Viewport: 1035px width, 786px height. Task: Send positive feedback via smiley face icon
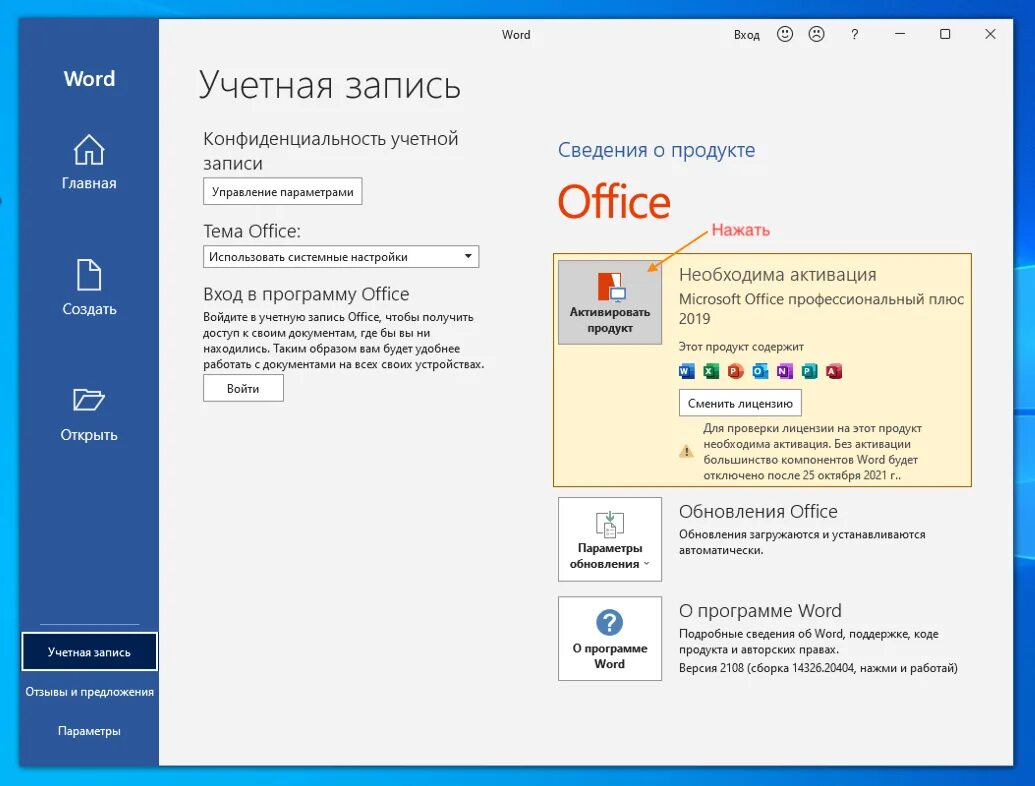785,34
